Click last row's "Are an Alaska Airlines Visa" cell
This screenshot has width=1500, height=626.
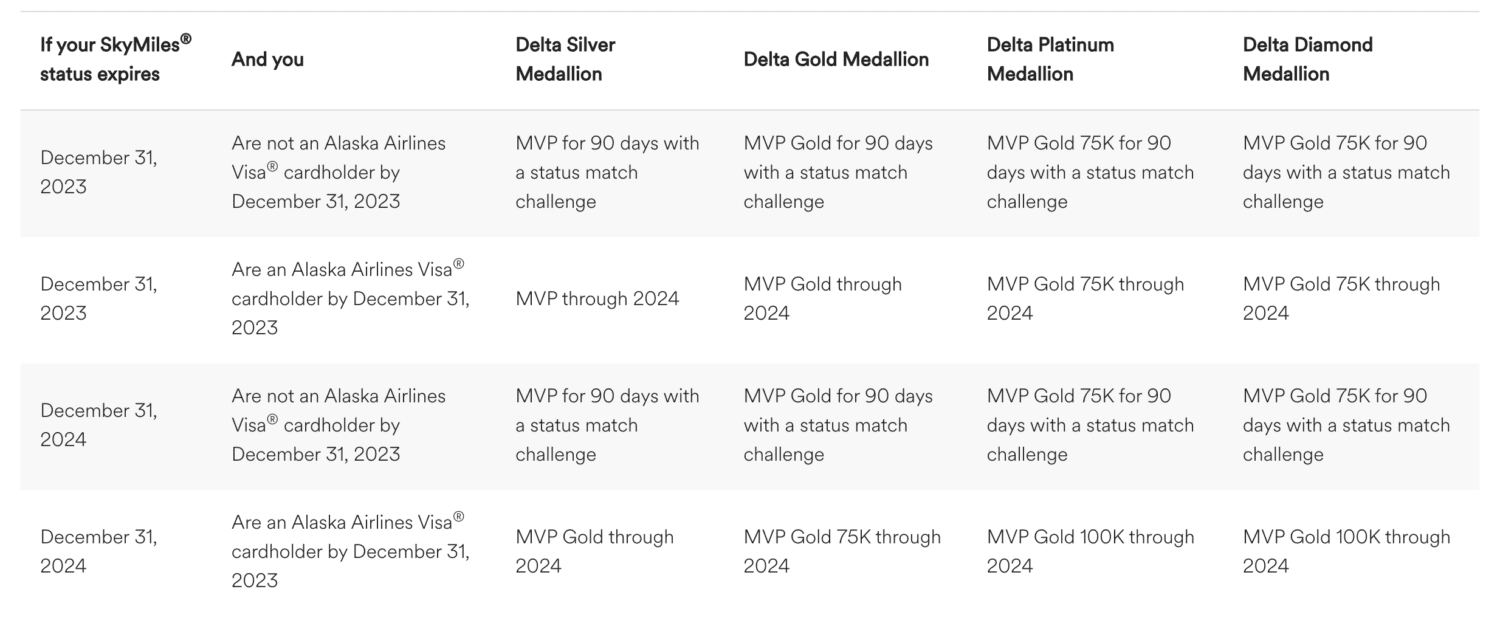pyautogui.click(x=349, y=551)
